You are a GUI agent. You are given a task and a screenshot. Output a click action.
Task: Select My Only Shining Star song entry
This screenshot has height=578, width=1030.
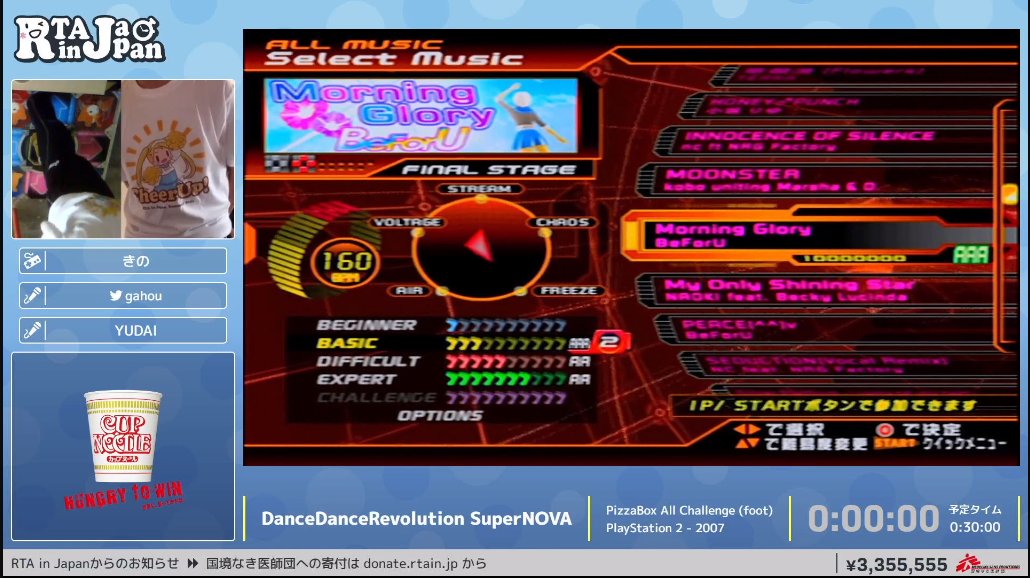click(818, 290)
